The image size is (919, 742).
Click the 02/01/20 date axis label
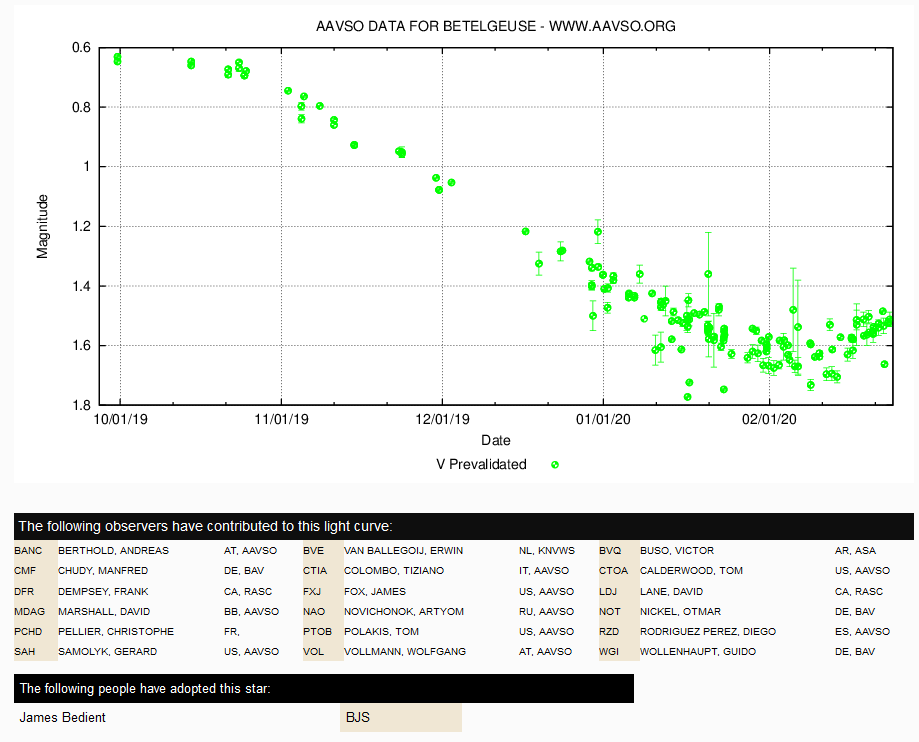point(769,419)
